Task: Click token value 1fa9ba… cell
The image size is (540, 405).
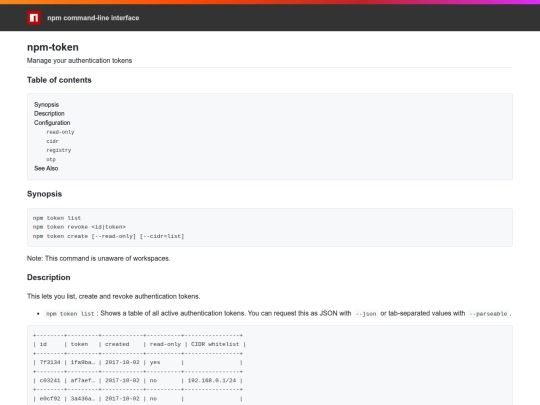Action: pyautogui.click(x=83, y=362)
